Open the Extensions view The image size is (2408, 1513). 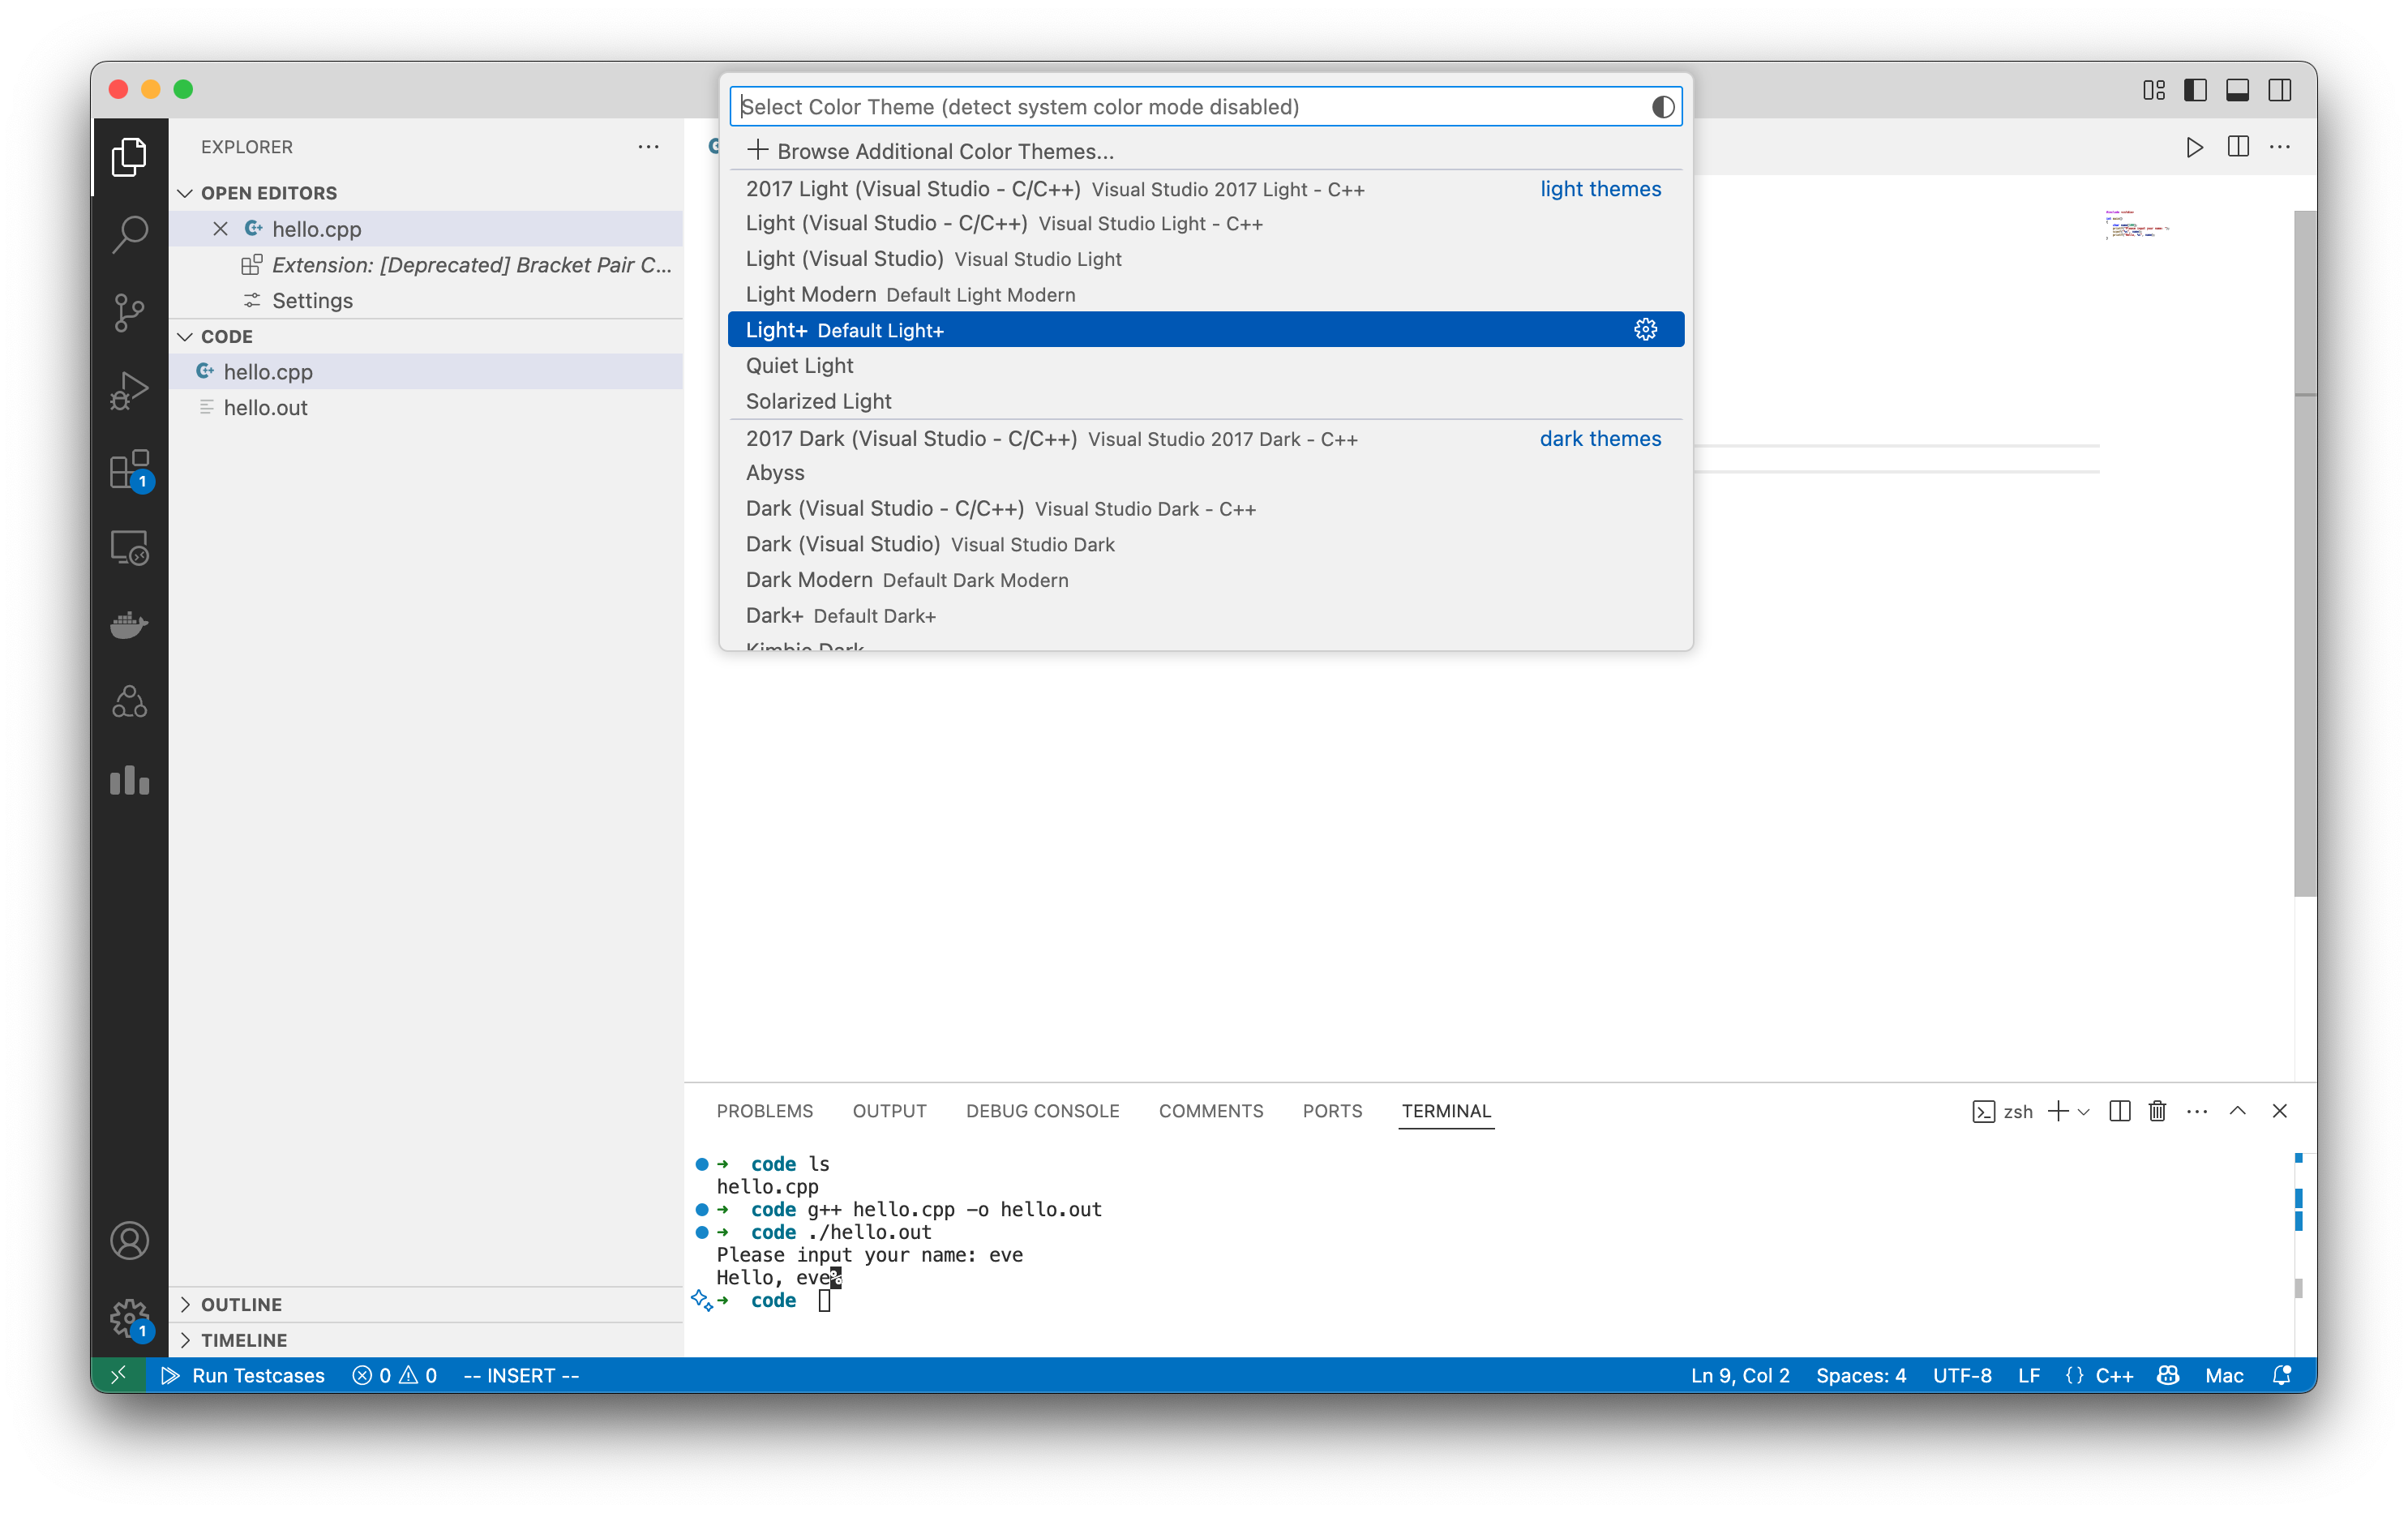pyautogui.click(x=129, y=469)
